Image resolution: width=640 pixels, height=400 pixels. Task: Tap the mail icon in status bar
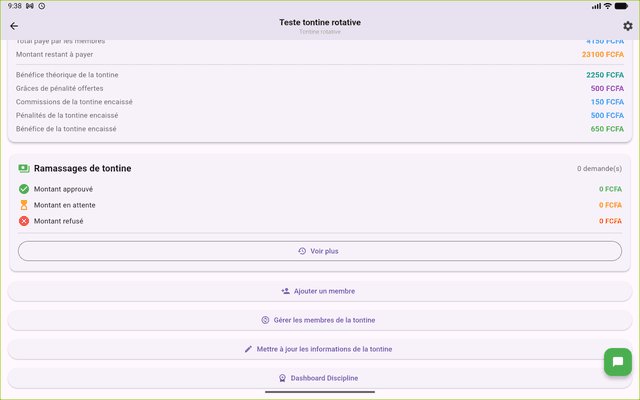point(30,6)
